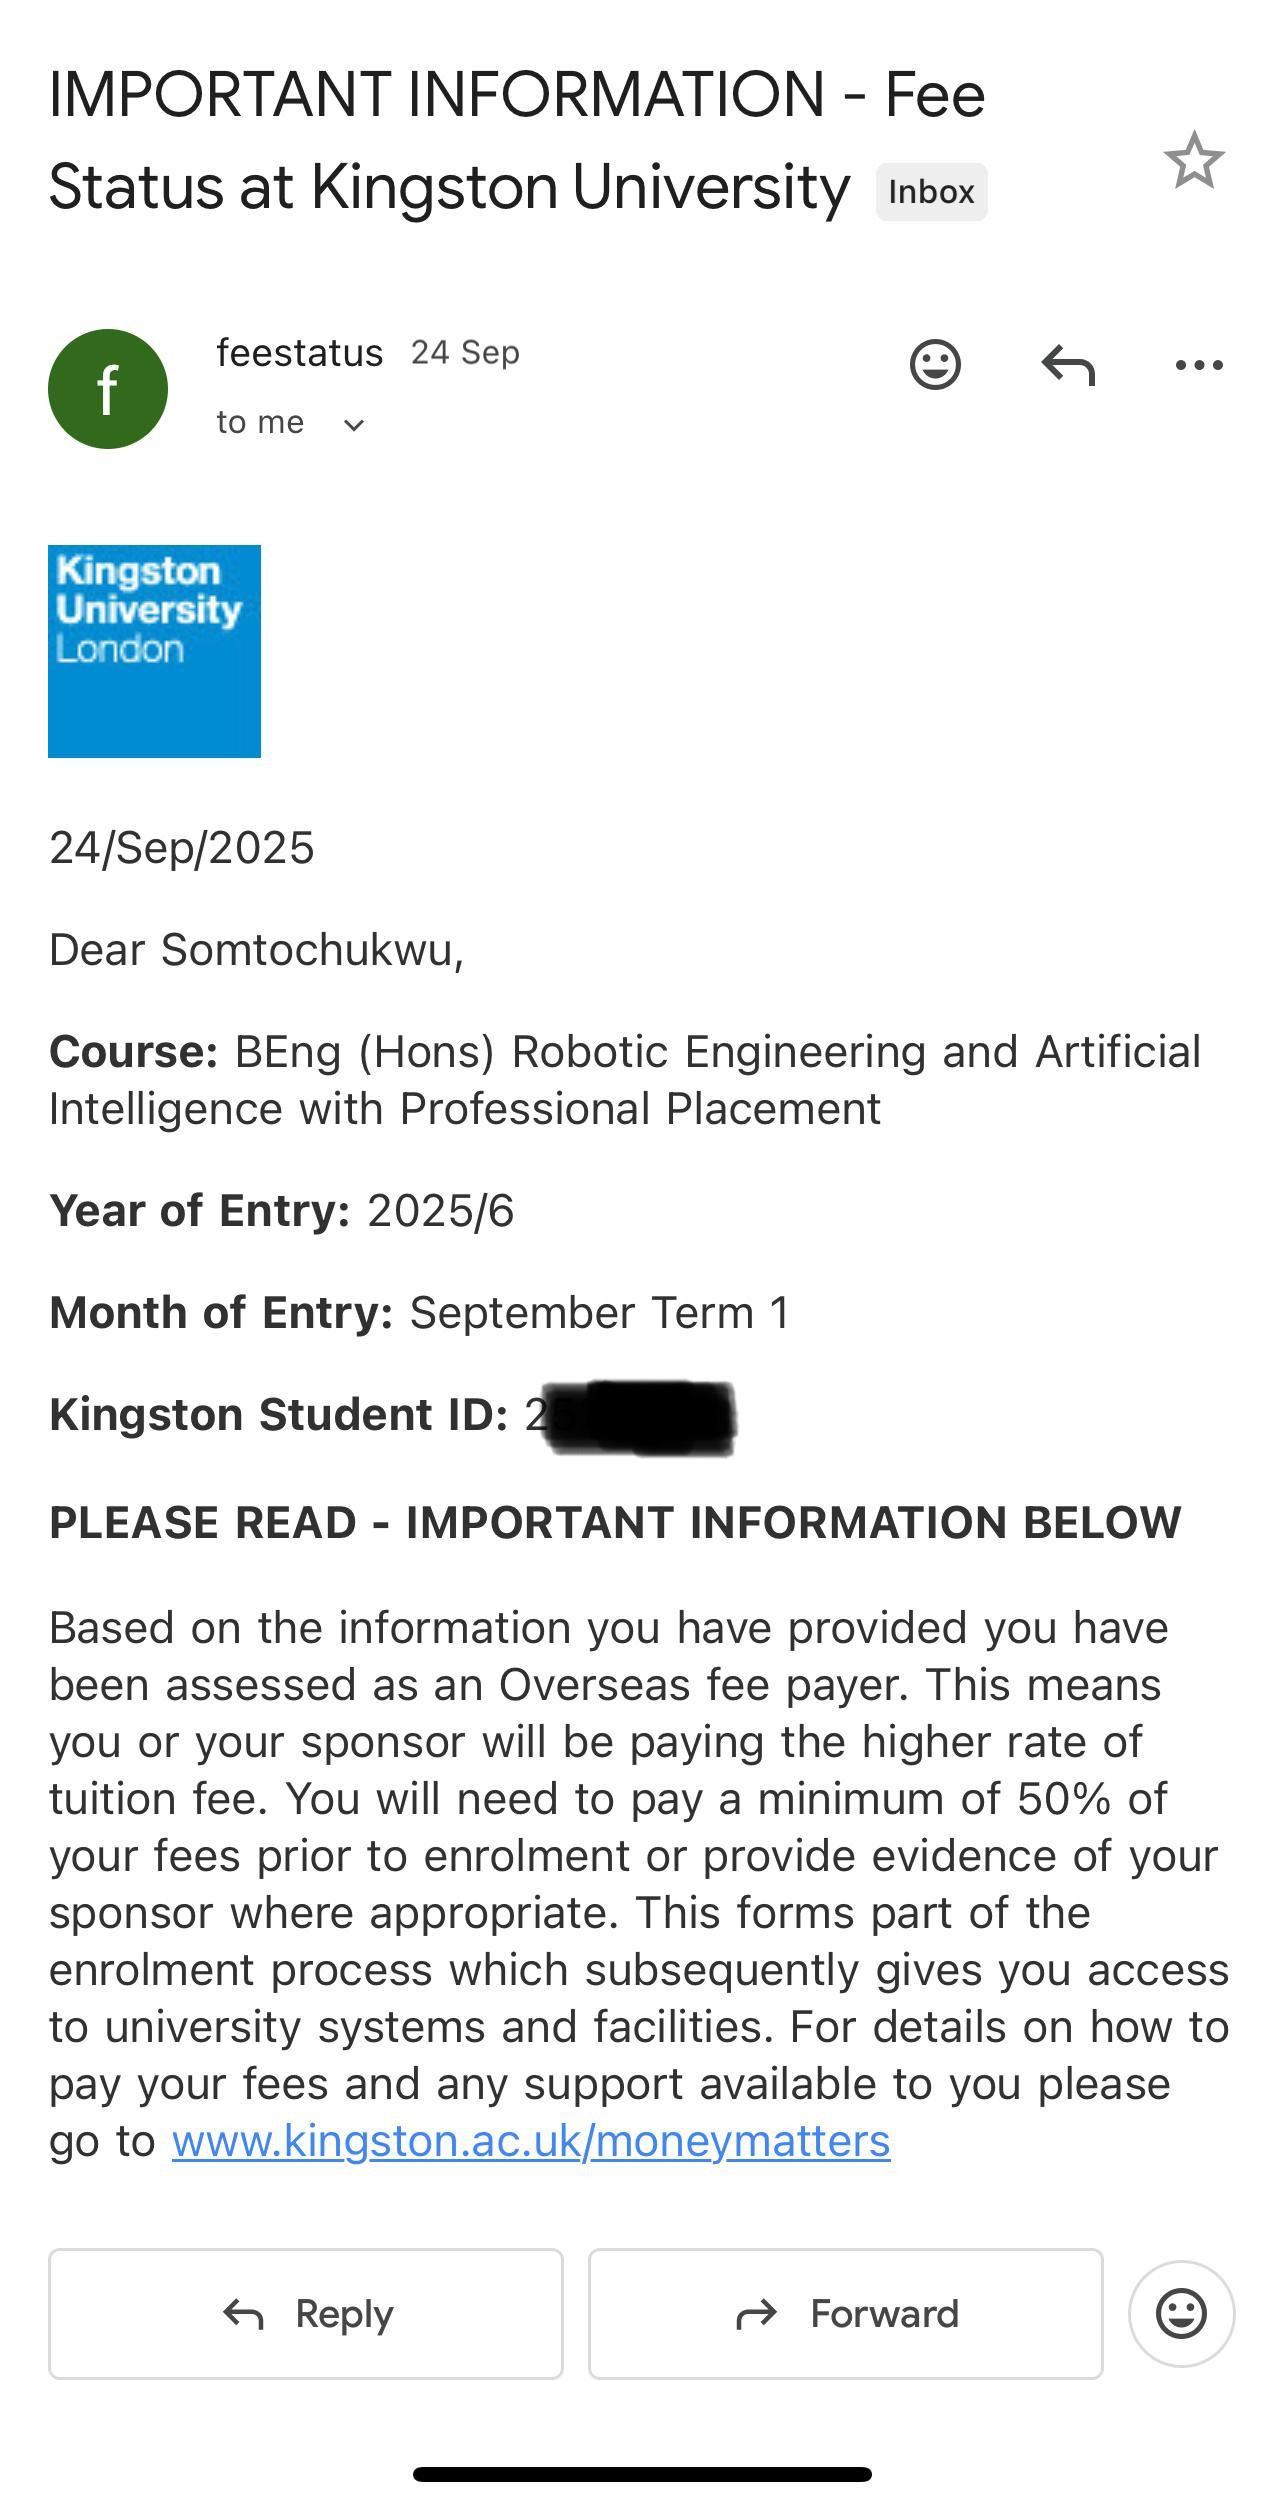Viewport: 1284px width, 2506px height.
Task: Open the feestatus sender avatar
Action: click(x=108, y=389)
